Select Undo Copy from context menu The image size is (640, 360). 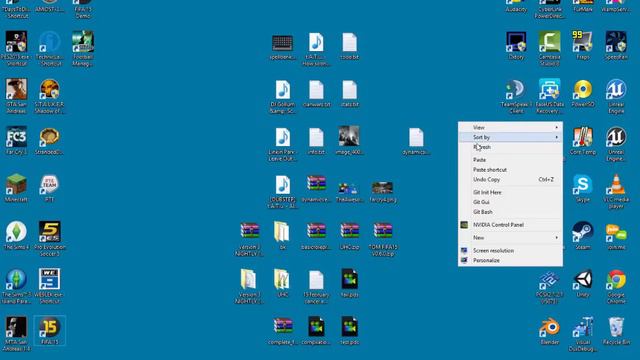tap(510, 179)
